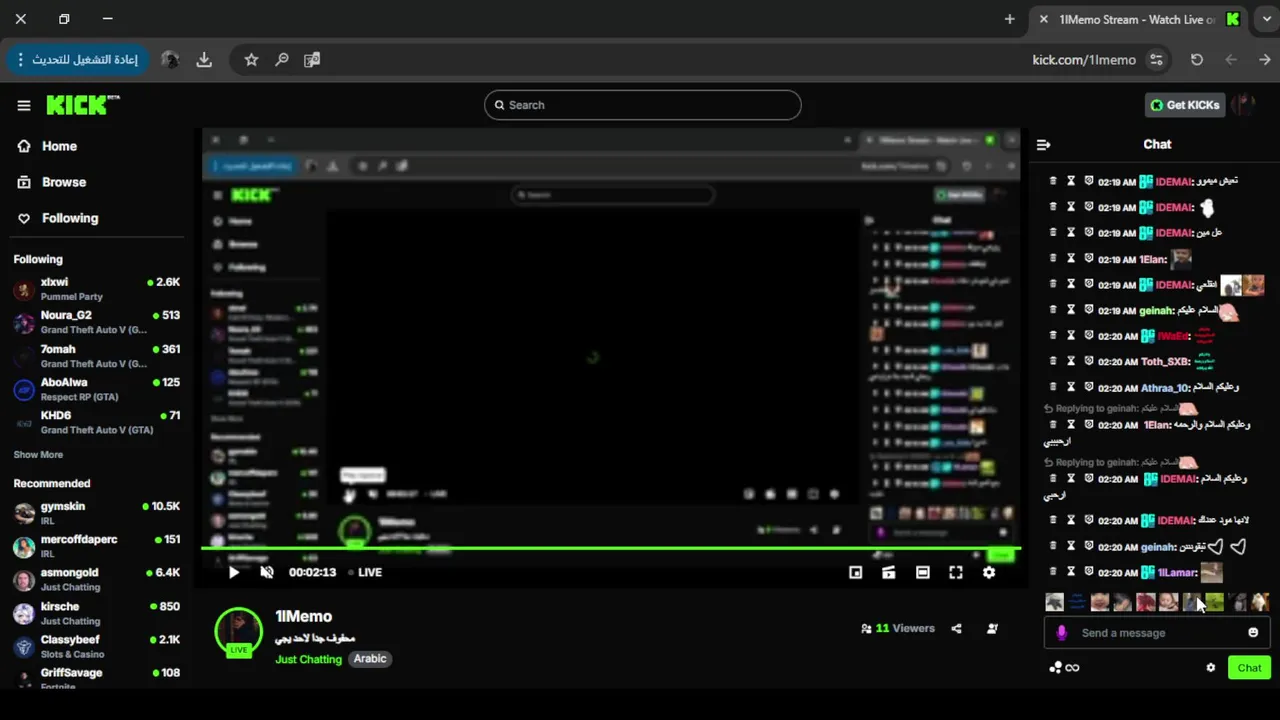
Task: Collapse the chat panel
Action: click(x=1043, y=144)
